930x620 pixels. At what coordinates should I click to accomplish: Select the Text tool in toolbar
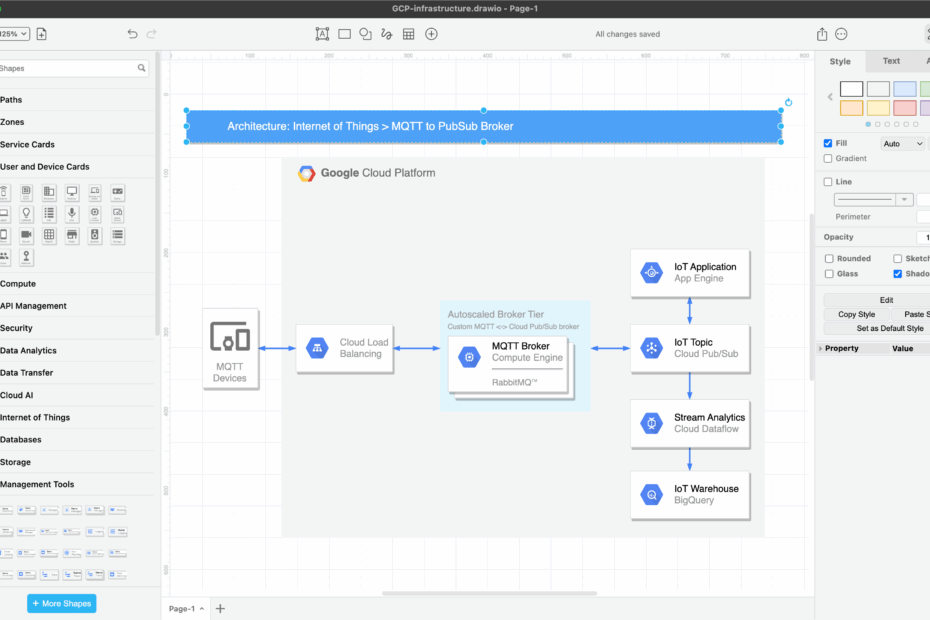(x=322, y=34)
